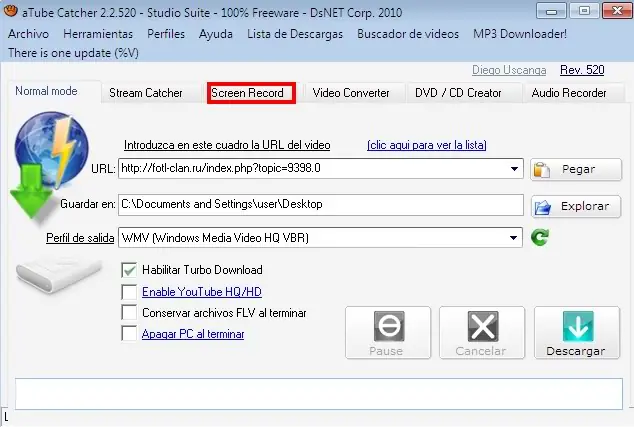634x427 pixels.
Task: Open Lista de Descargas menu
Action: coord(295,34)
